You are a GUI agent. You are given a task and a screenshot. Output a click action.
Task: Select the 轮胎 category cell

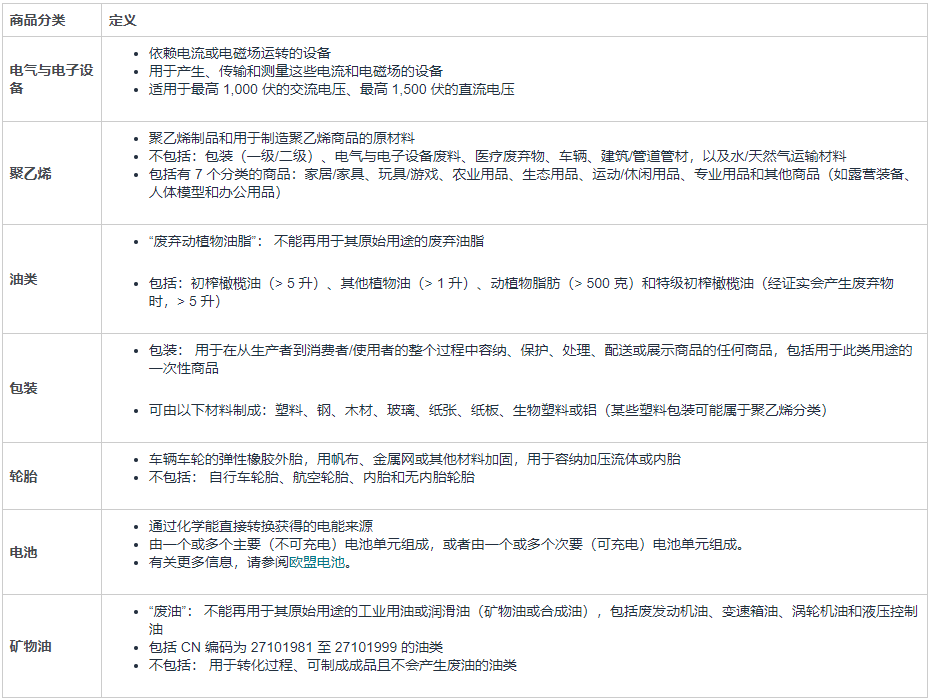pos(24,477)
